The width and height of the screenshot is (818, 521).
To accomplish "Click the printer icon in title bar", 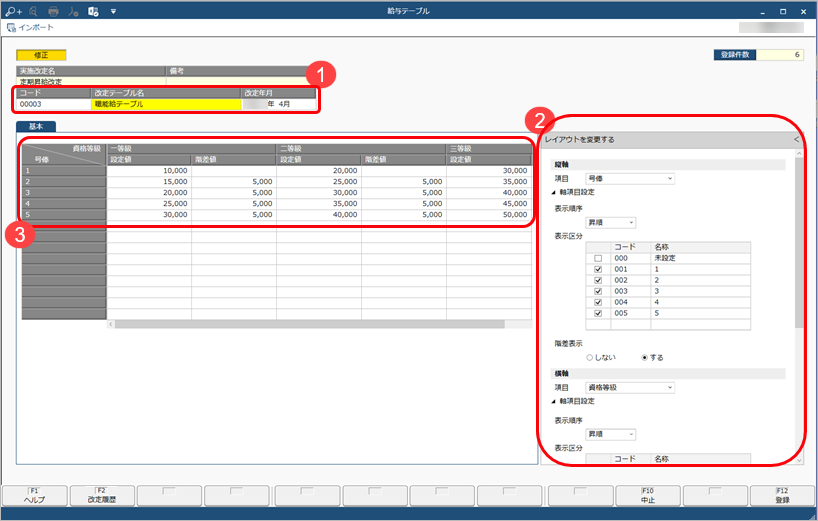I will (x=53, y=11).
